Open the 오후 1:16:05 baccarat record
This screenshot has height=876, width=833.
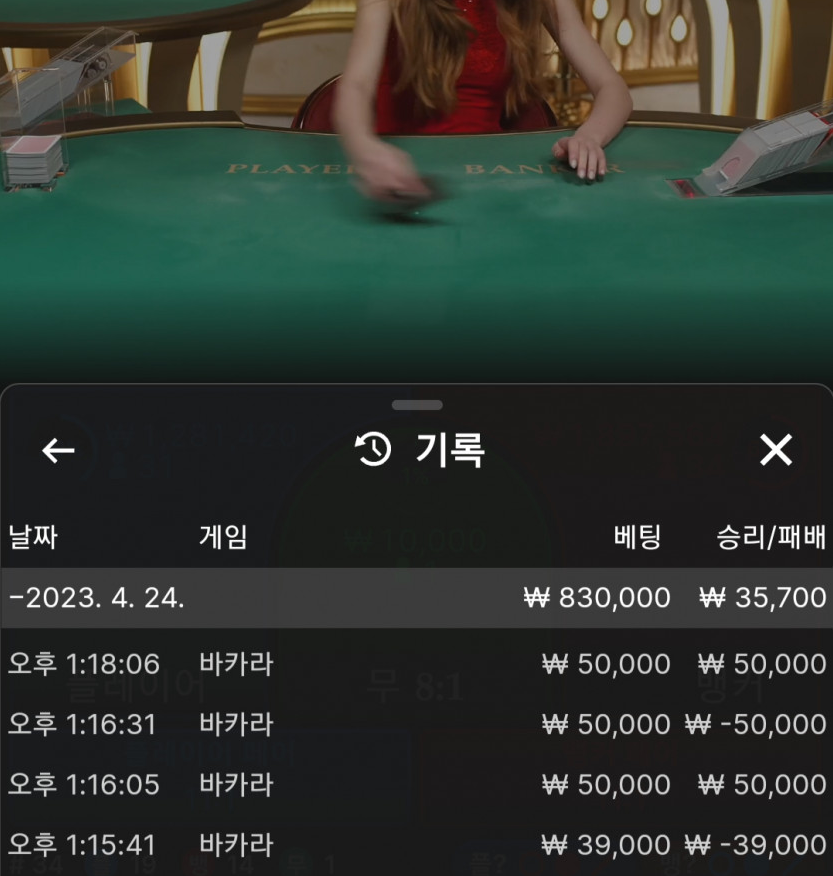point(416,784)
